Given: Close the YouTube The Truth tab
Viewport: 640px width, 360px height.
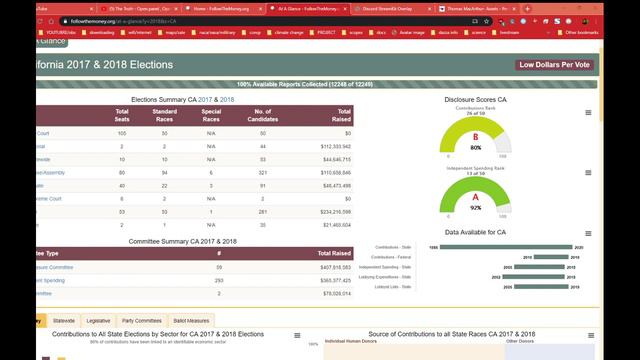Looking at the screenshot, I should click(176, 9).
